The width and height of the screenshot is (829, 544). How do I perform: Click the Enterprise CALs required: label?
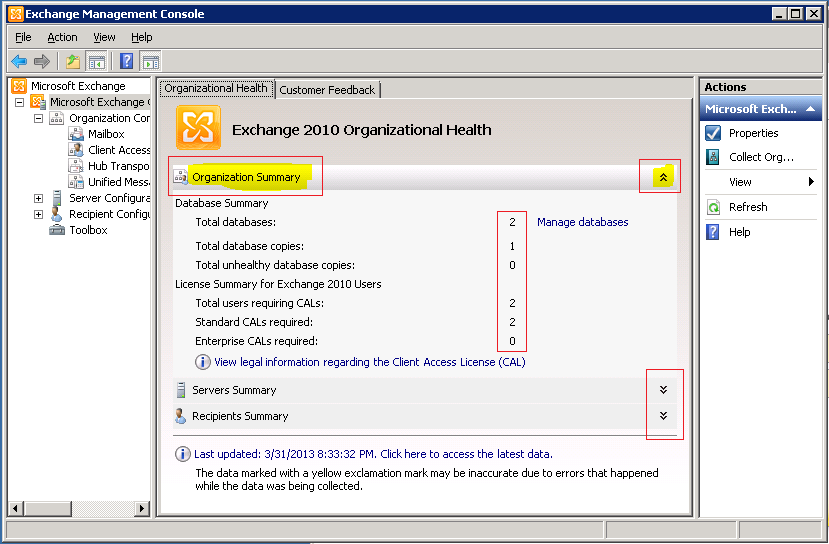(x=256, y=341)
